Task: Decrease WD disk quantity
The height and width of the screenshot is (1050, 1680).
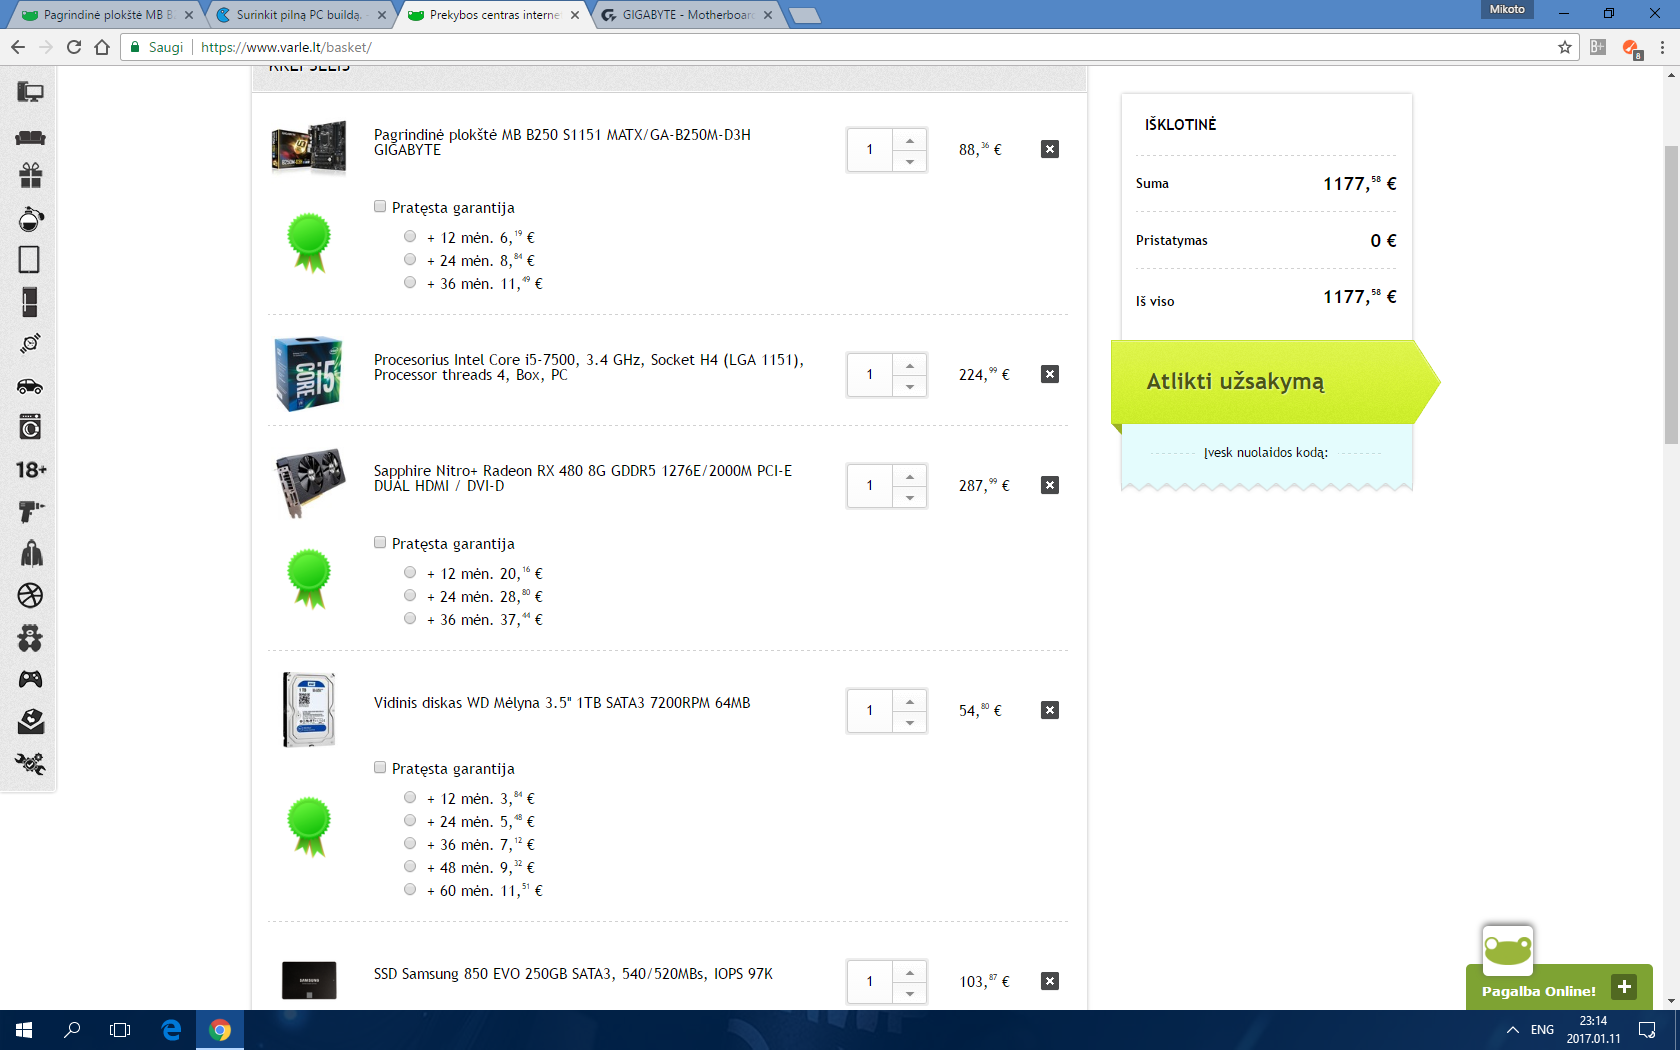Action: pyautogui.click(x=910, y=722)
